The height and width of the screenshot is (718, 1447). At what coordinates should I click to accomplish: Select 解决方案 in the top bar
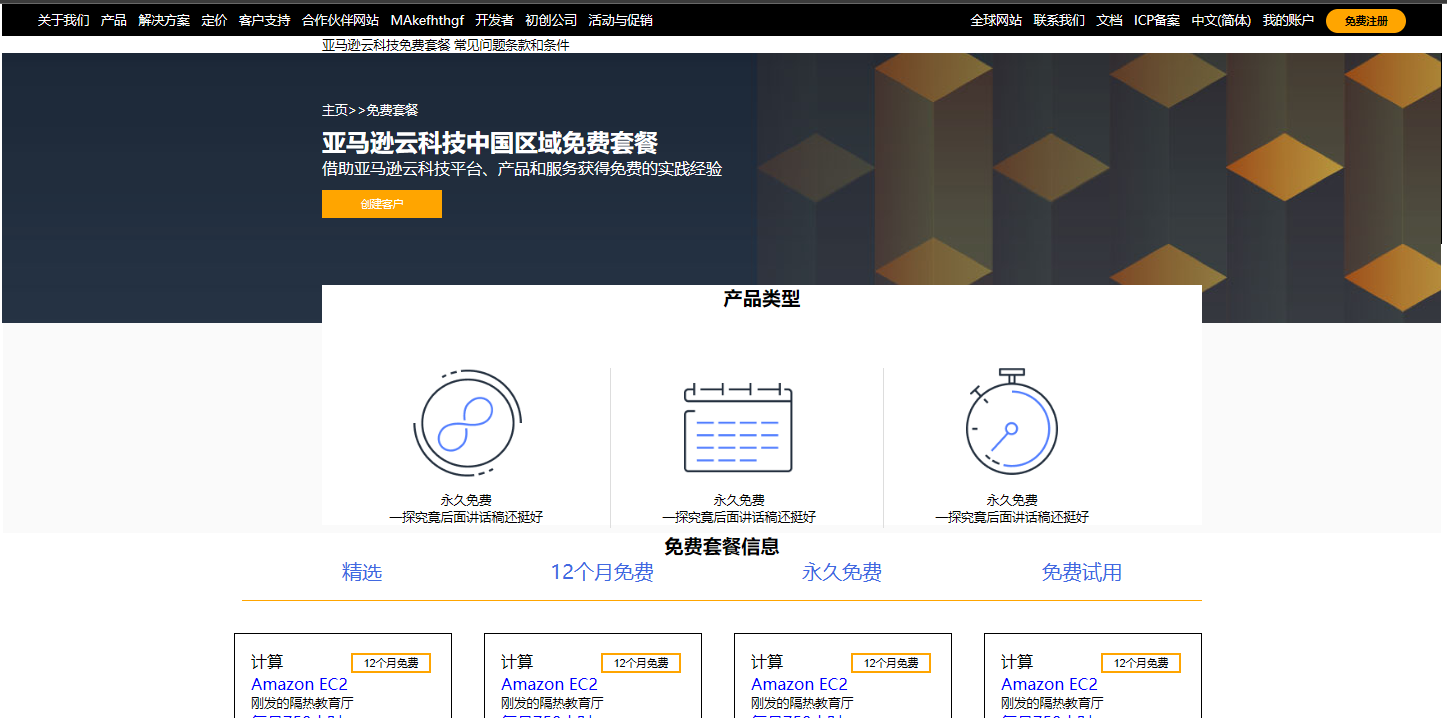click(x=164, y=20)
